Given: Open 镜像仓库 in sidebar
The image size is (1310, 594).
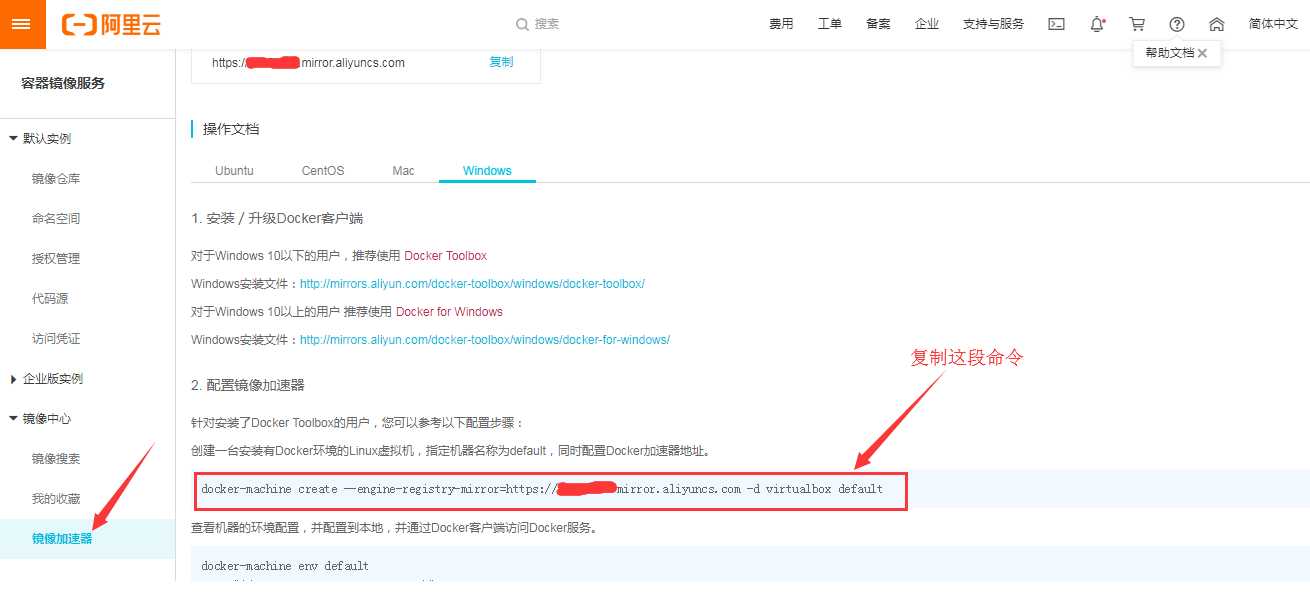Looking at the screenshot, I should [56, 178].
